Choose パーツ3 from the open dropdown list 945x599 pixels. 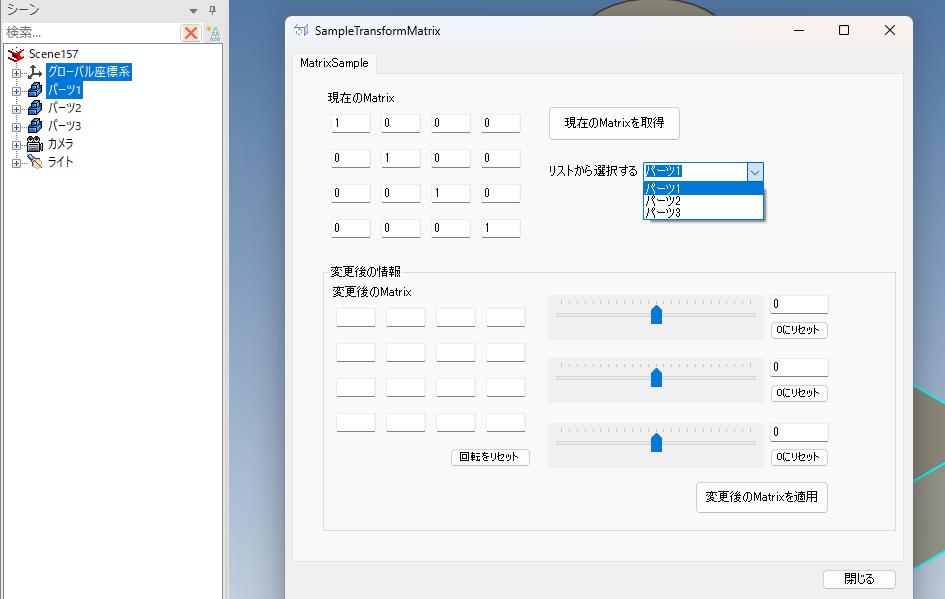point(663,212)
